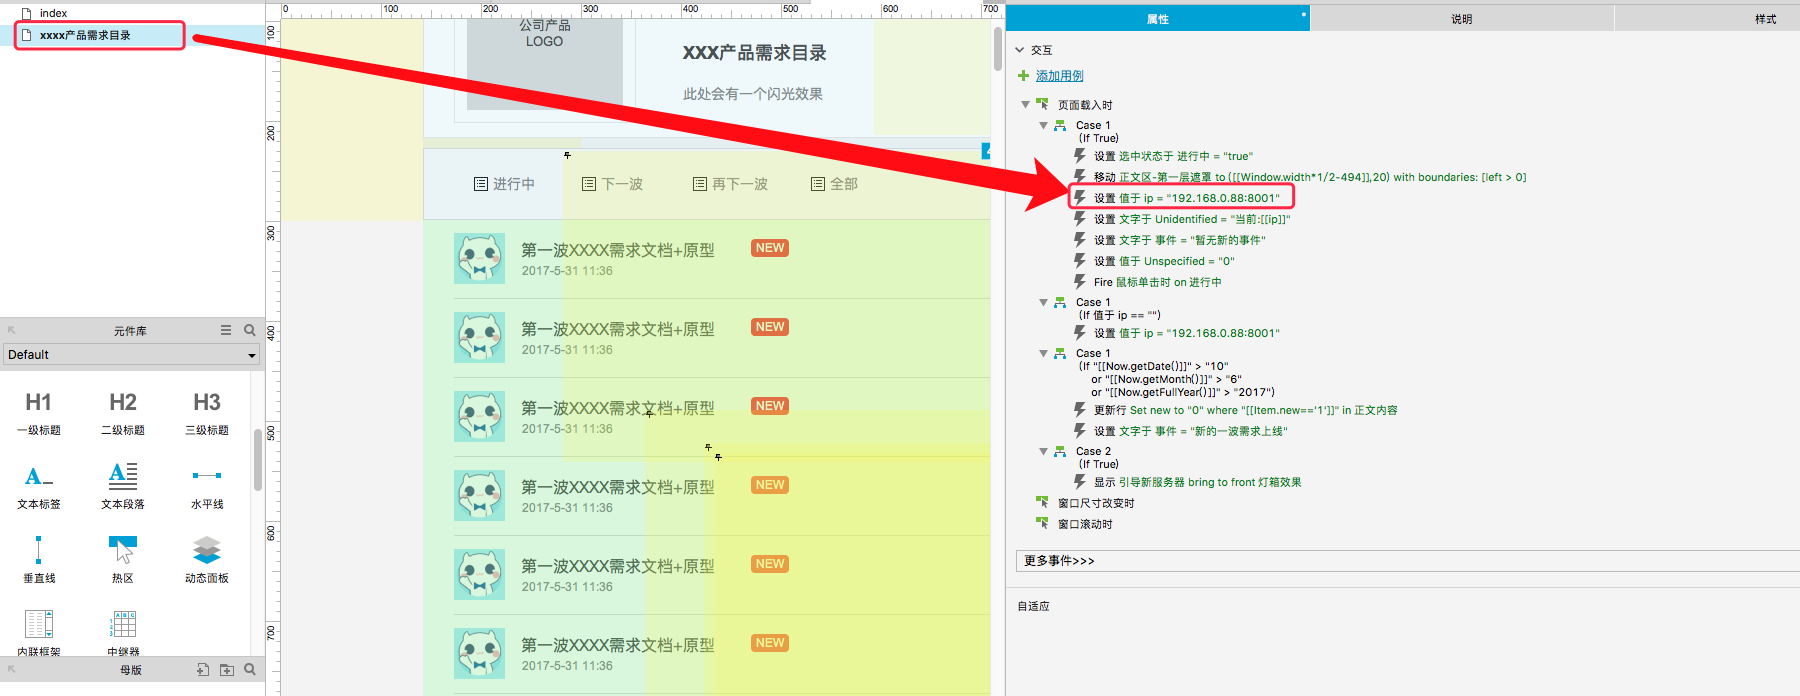Select action 设置 文字于 事件 = "新的一波需求上线"
The height and width of the screenshot is (696, 1800).
coord(1190,431)
